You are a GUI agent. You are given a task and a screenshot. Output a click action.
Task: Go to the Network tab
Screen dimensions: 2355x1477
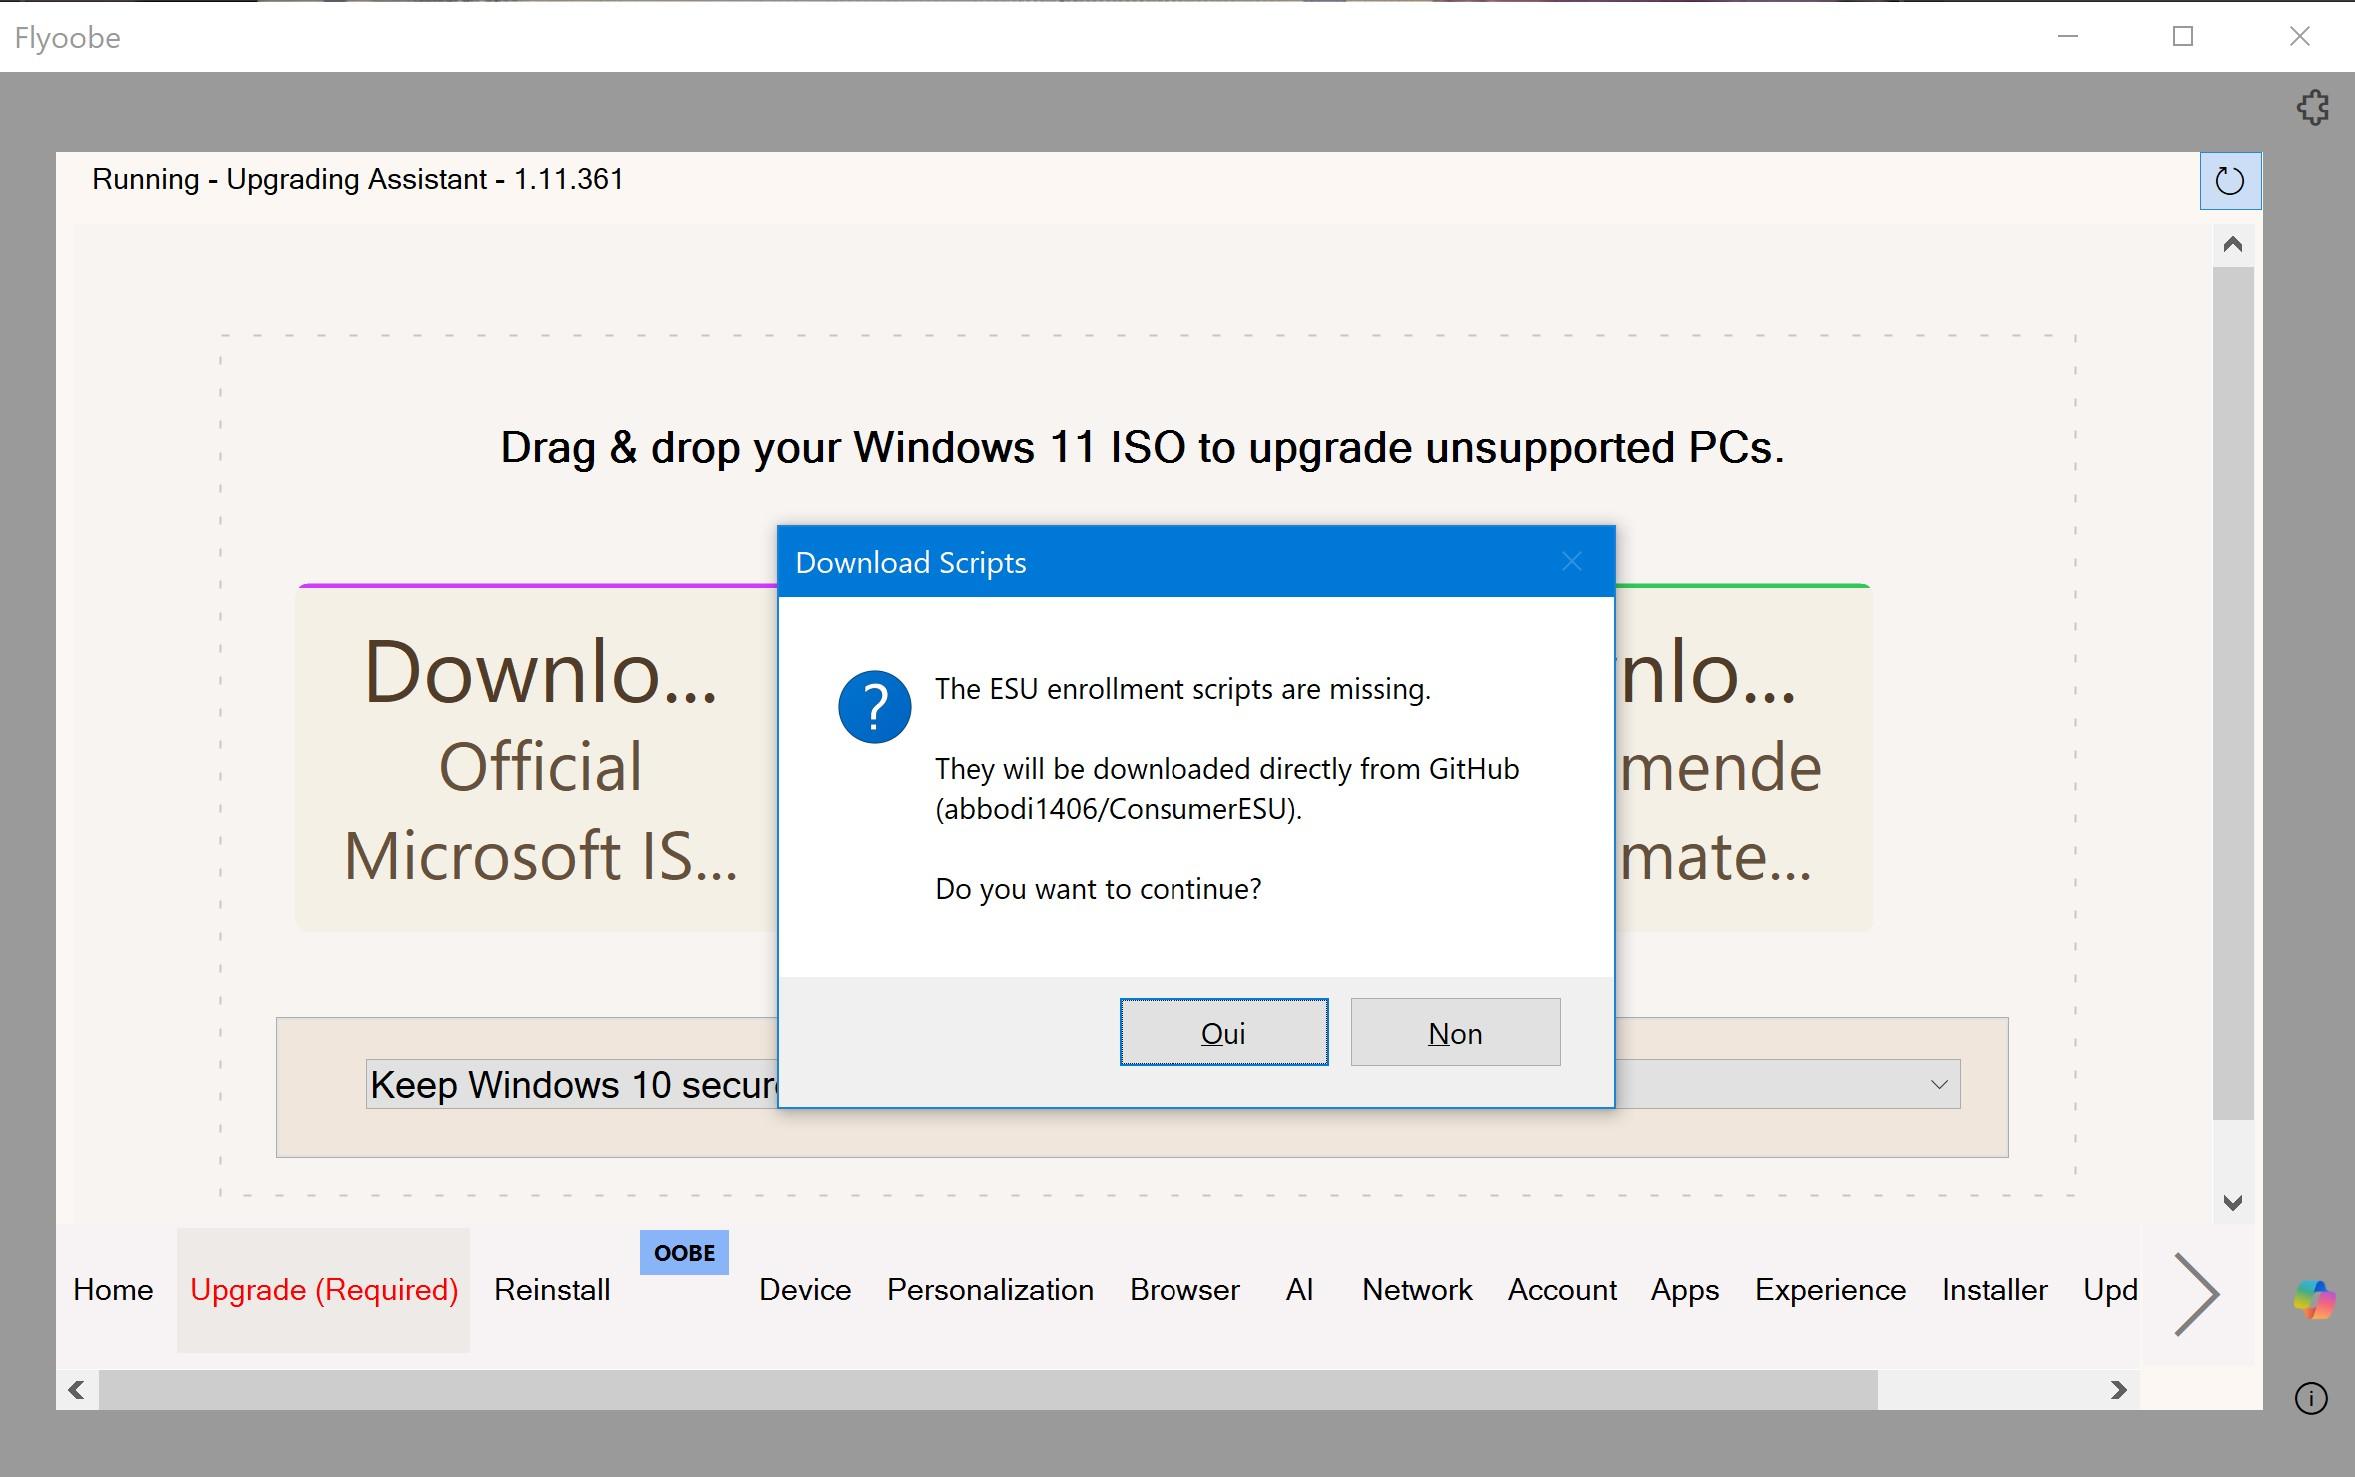[x=1416, y=1290]
